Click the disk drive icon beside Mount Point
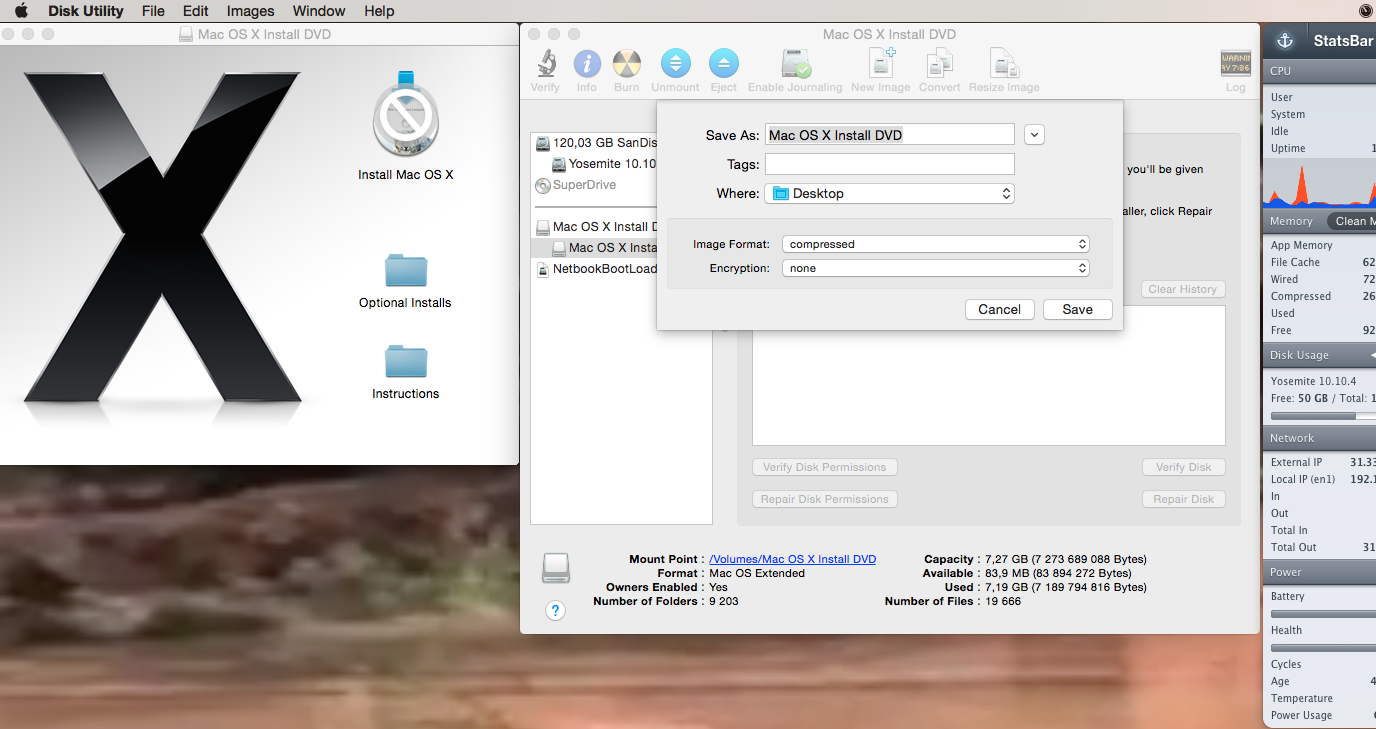 tap(556, 568)
